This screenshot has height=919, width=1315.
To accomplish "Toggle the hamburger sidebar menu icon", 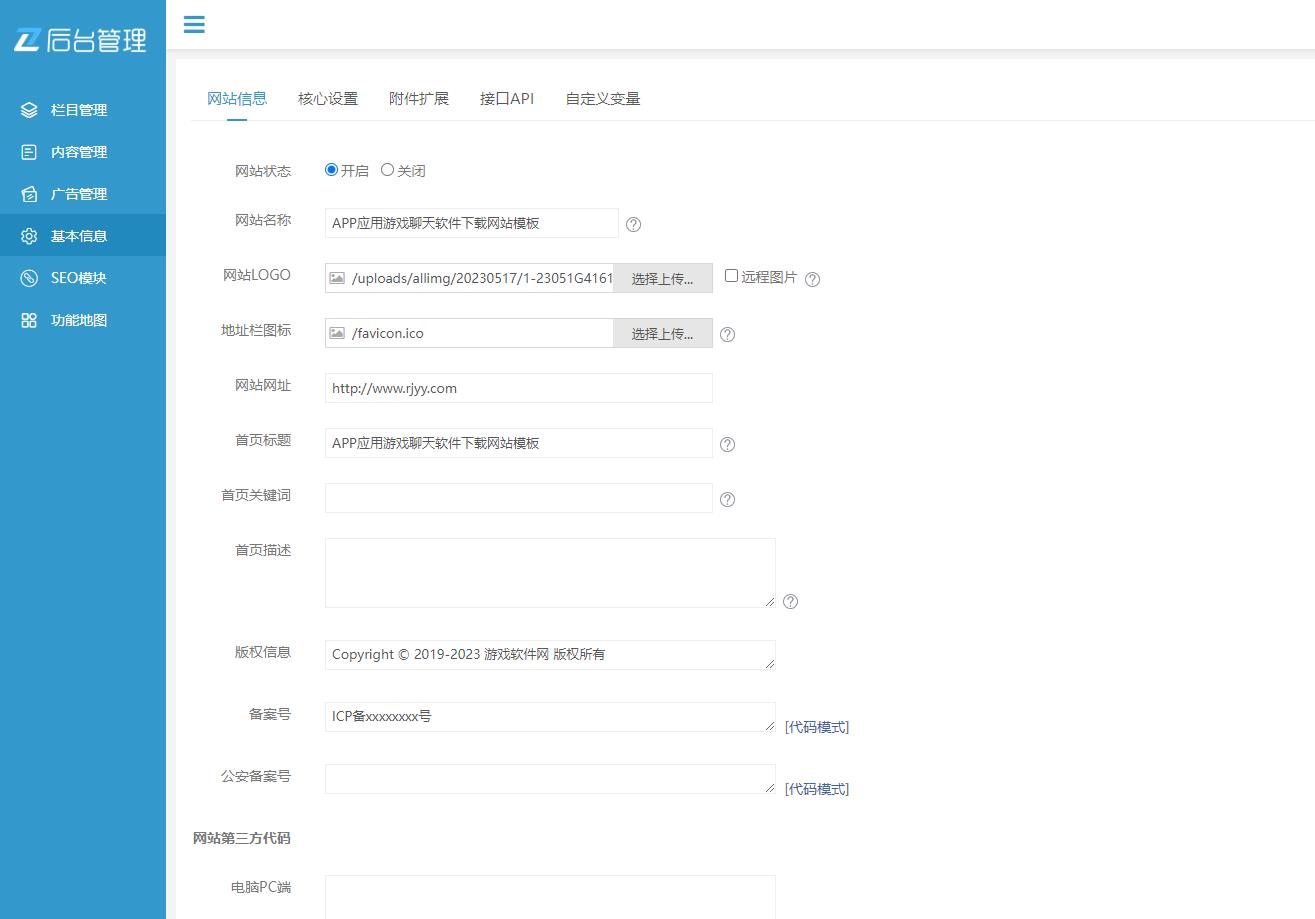I will [x=194, y=25].
